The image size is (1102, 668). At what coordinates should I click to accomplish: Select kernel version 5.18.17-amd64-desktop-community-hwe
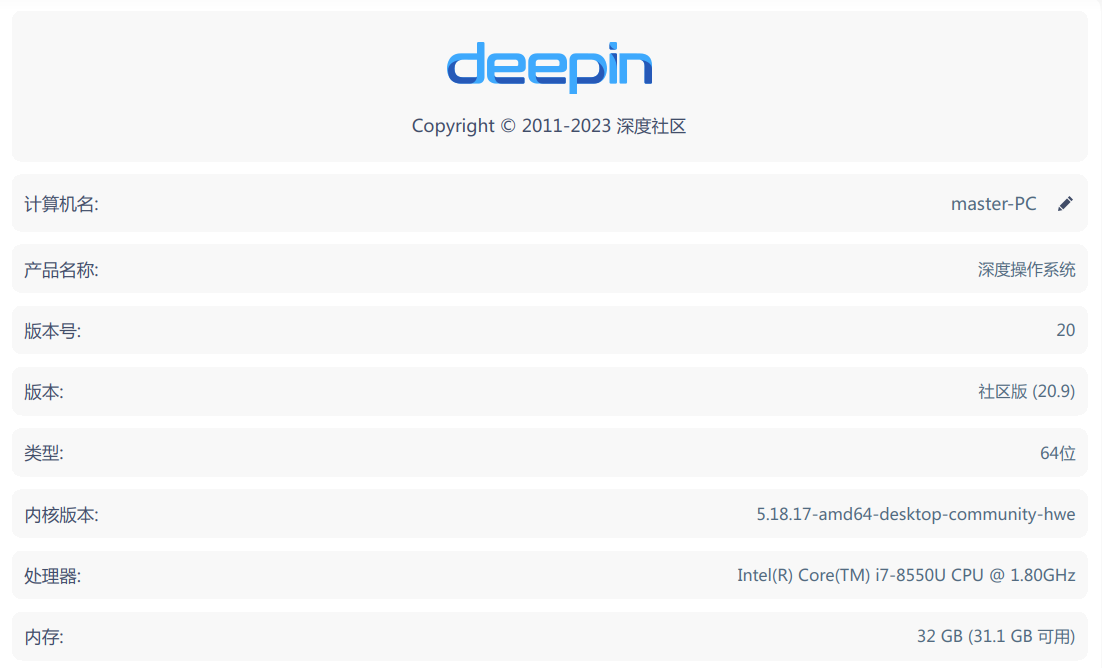(916, 514)
